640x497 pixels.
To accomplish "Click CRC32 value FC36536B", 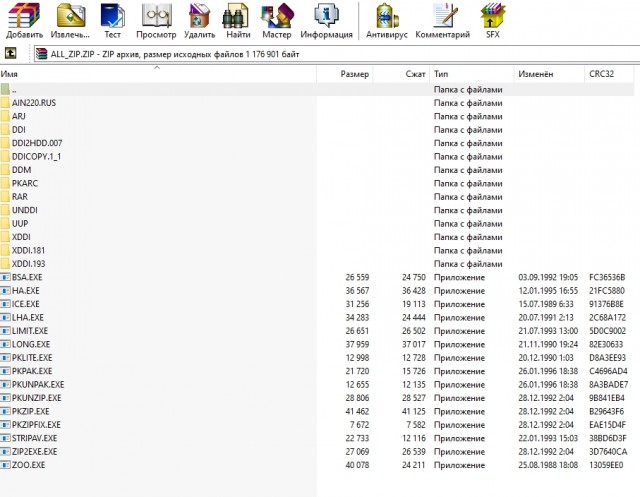I will [x=607, y=277].
